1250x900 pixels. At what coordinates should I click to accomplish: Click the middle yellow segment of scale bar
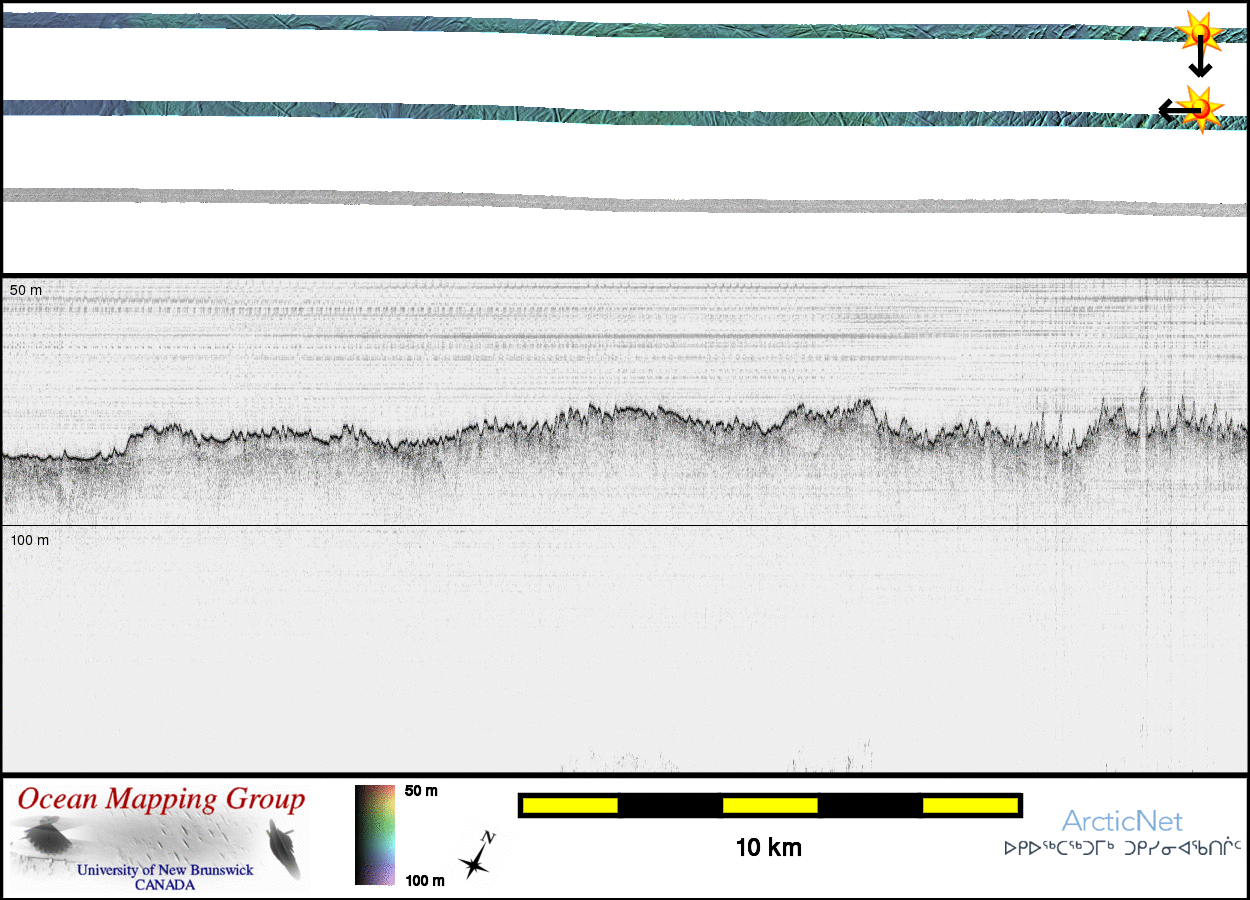[x=769, y=805]
